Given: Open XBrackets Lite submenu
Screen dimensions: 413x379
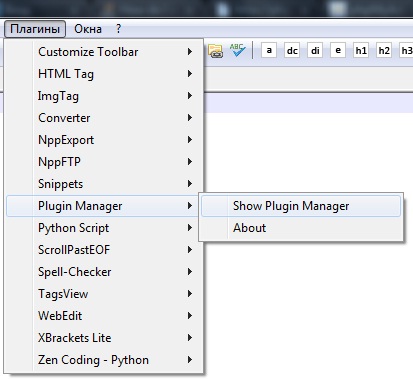Looking at the screenshot, I should (104, 338).
